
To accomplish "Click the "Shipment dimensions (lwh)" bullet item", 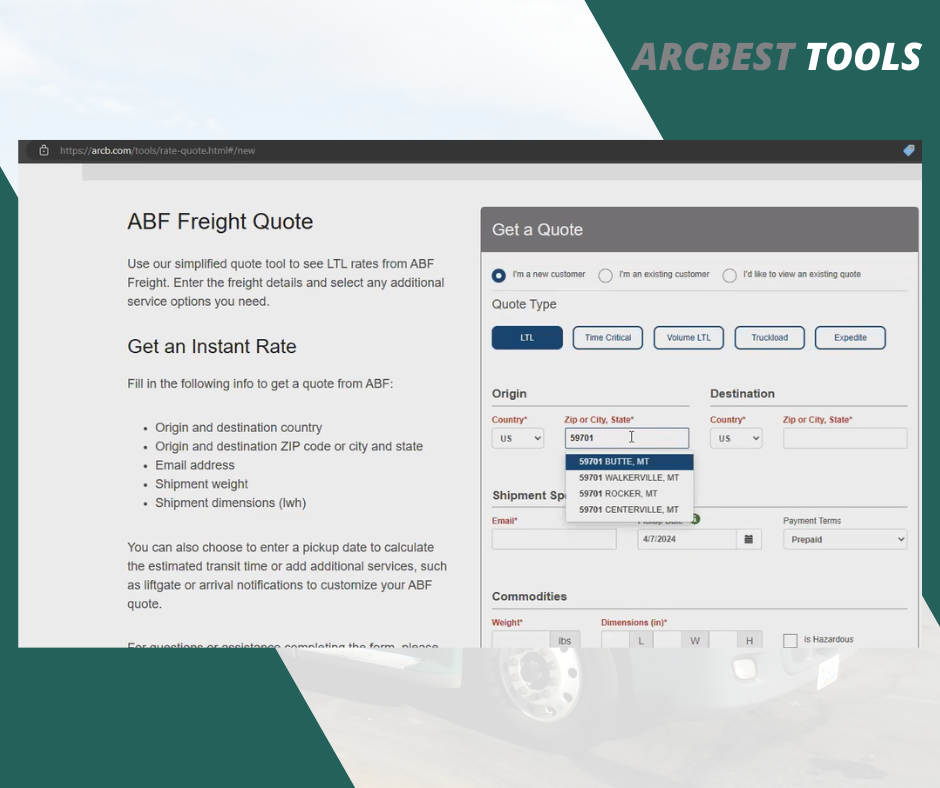I will point(231,503).
